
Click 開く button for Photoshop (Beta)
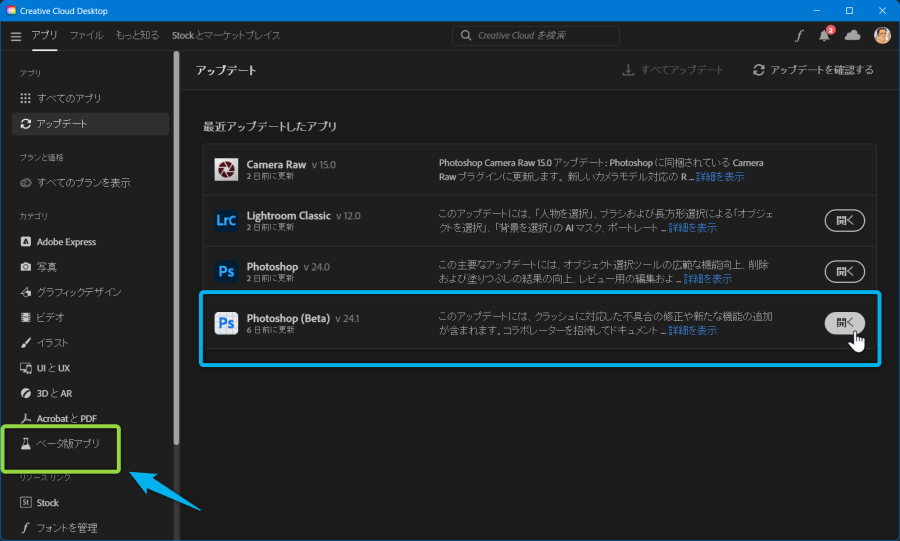844,323
